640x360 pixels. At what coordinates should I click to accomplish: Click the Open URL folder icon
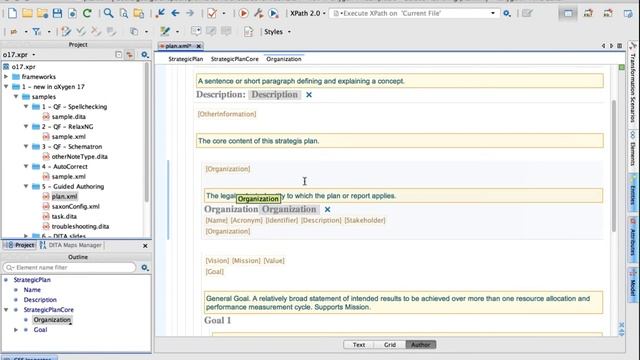42,13
